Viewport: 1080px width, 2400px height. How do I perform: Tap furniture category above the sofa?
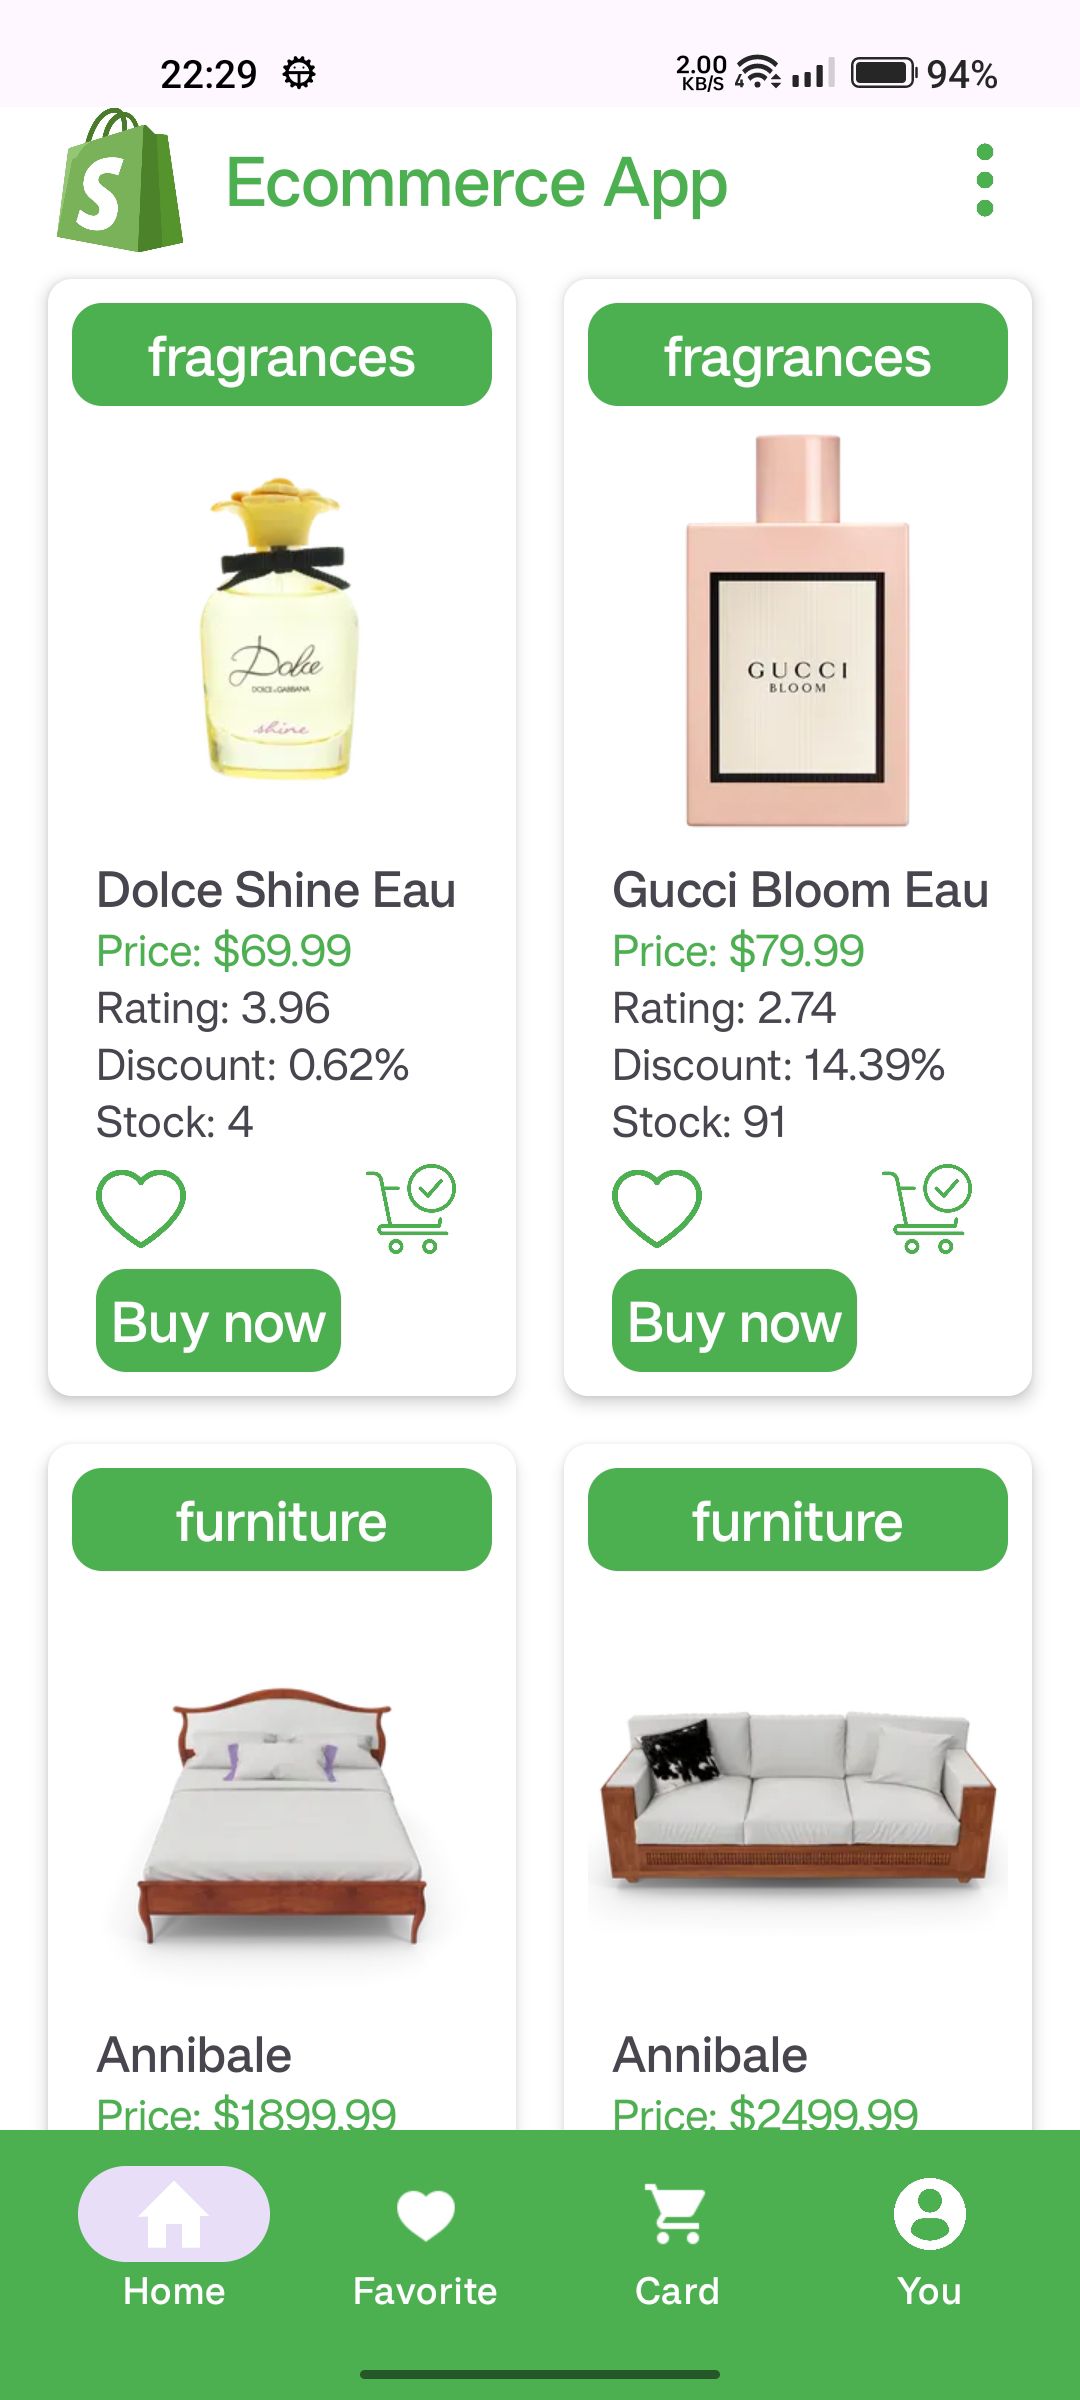[x=798, y=1520]
